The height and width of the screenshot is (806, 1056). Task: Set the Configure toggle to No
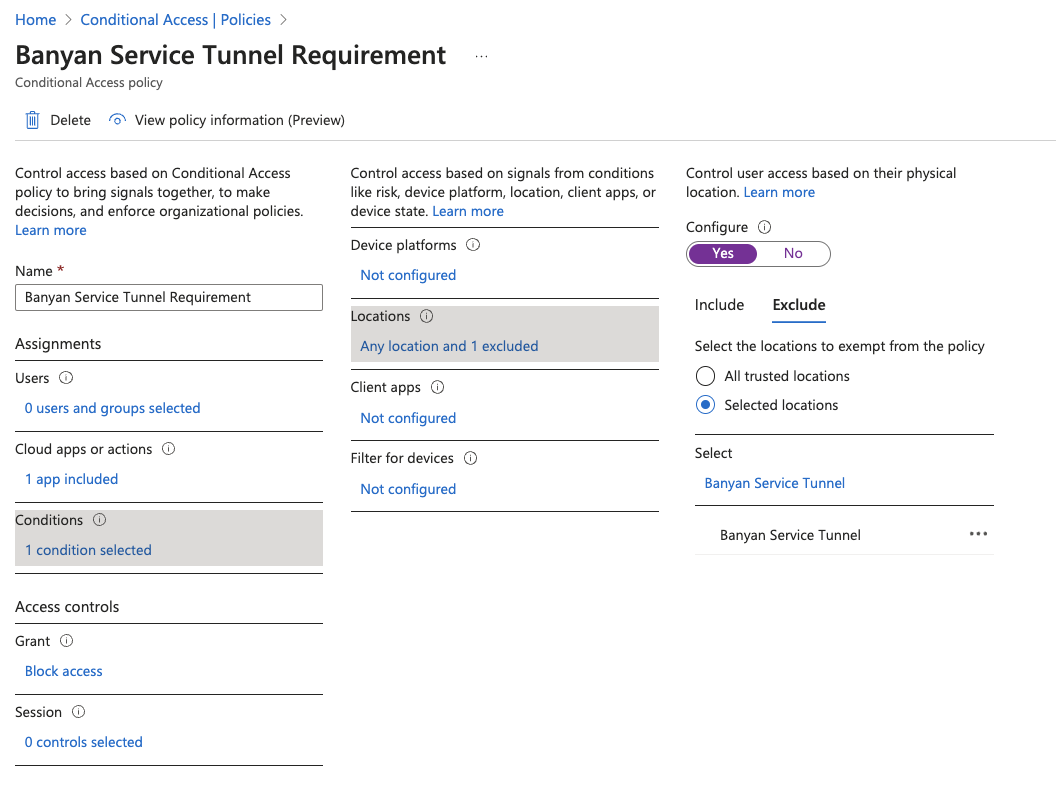point(793,254)
